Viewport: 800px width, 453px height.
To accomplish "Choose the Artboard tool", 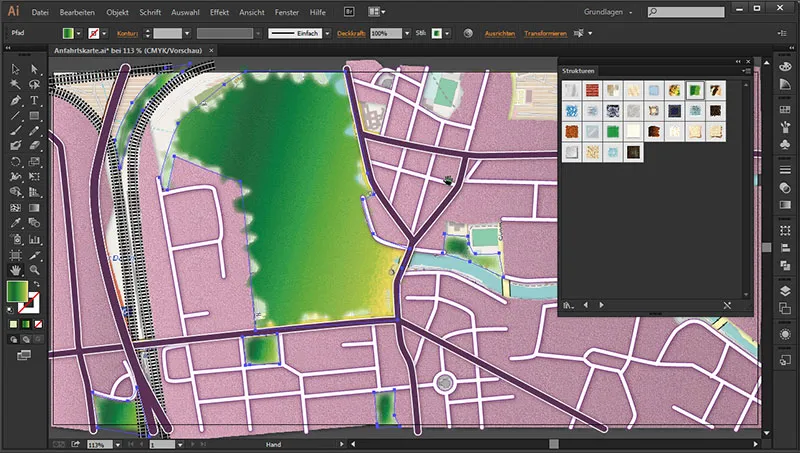I will (x=15, y=254).
